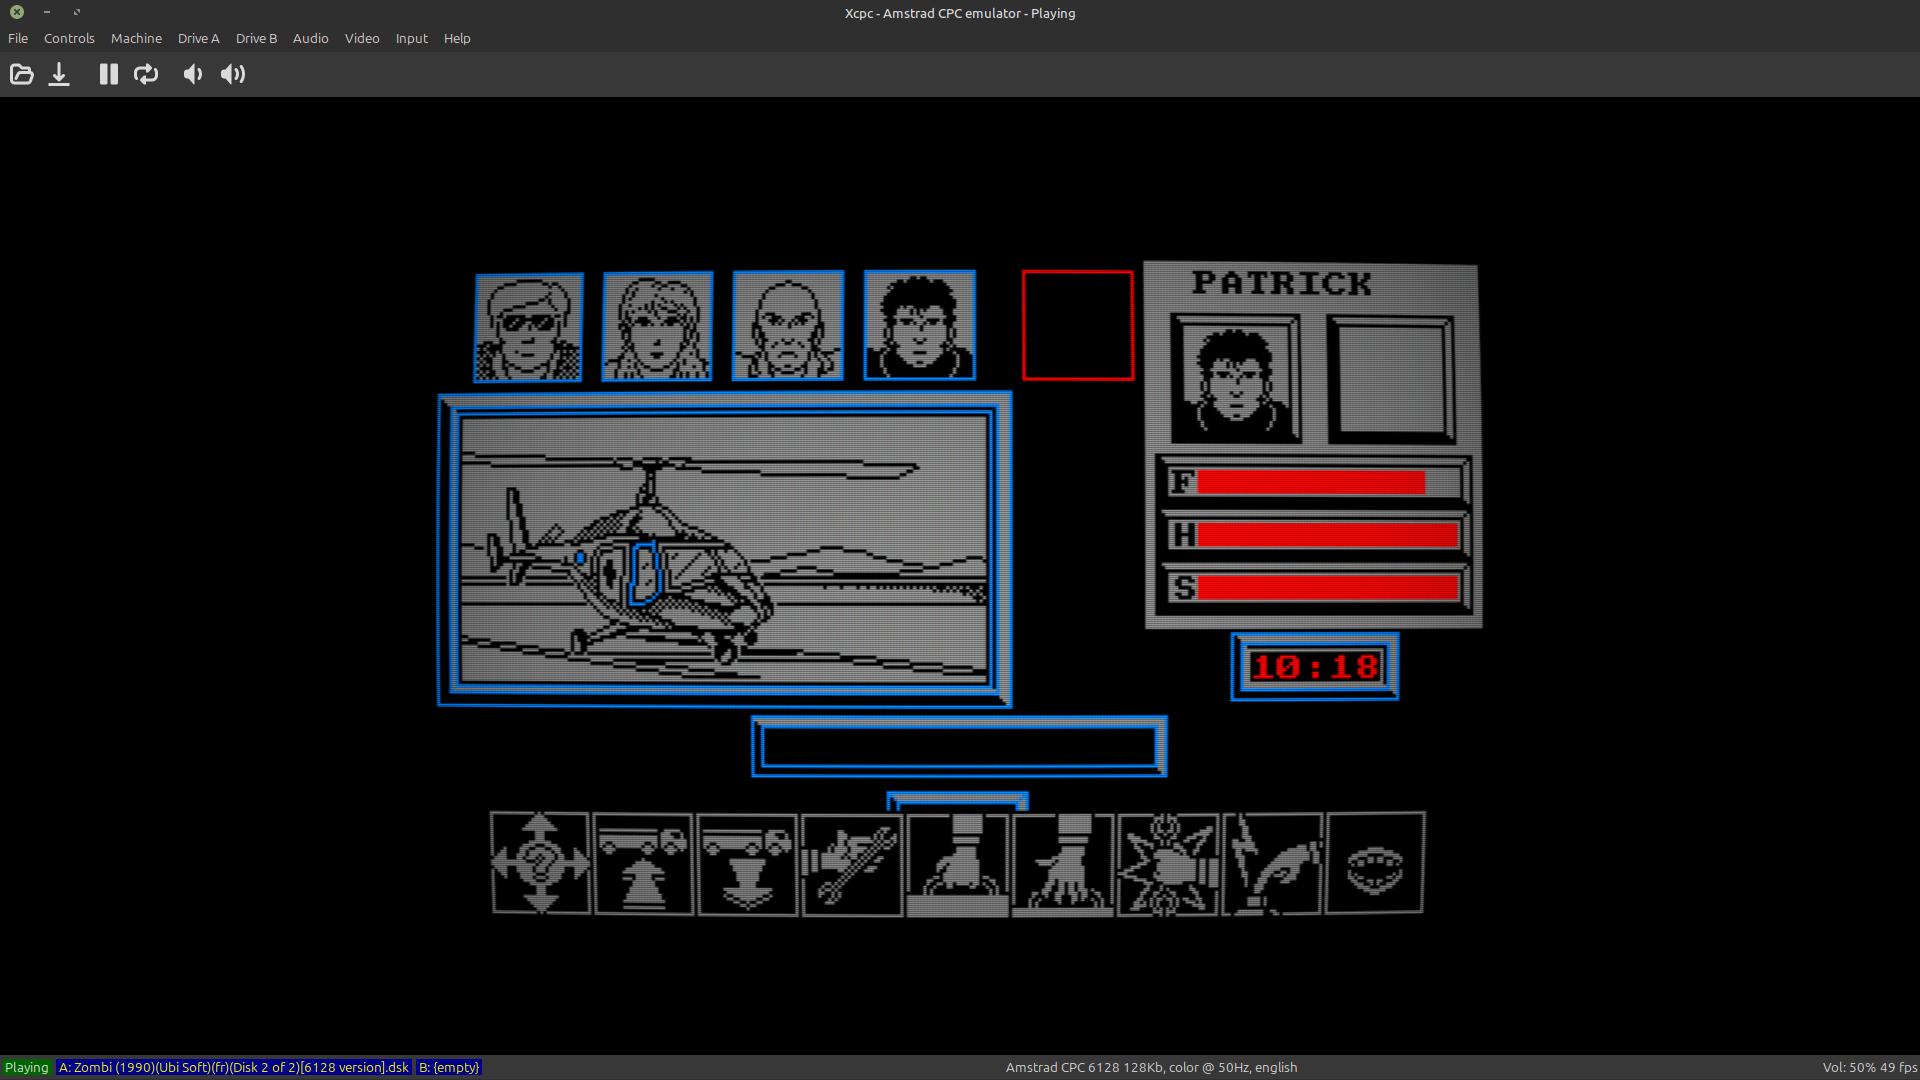
Task: Select the open hand drop action icon
Action: (x=1062, y=863)
